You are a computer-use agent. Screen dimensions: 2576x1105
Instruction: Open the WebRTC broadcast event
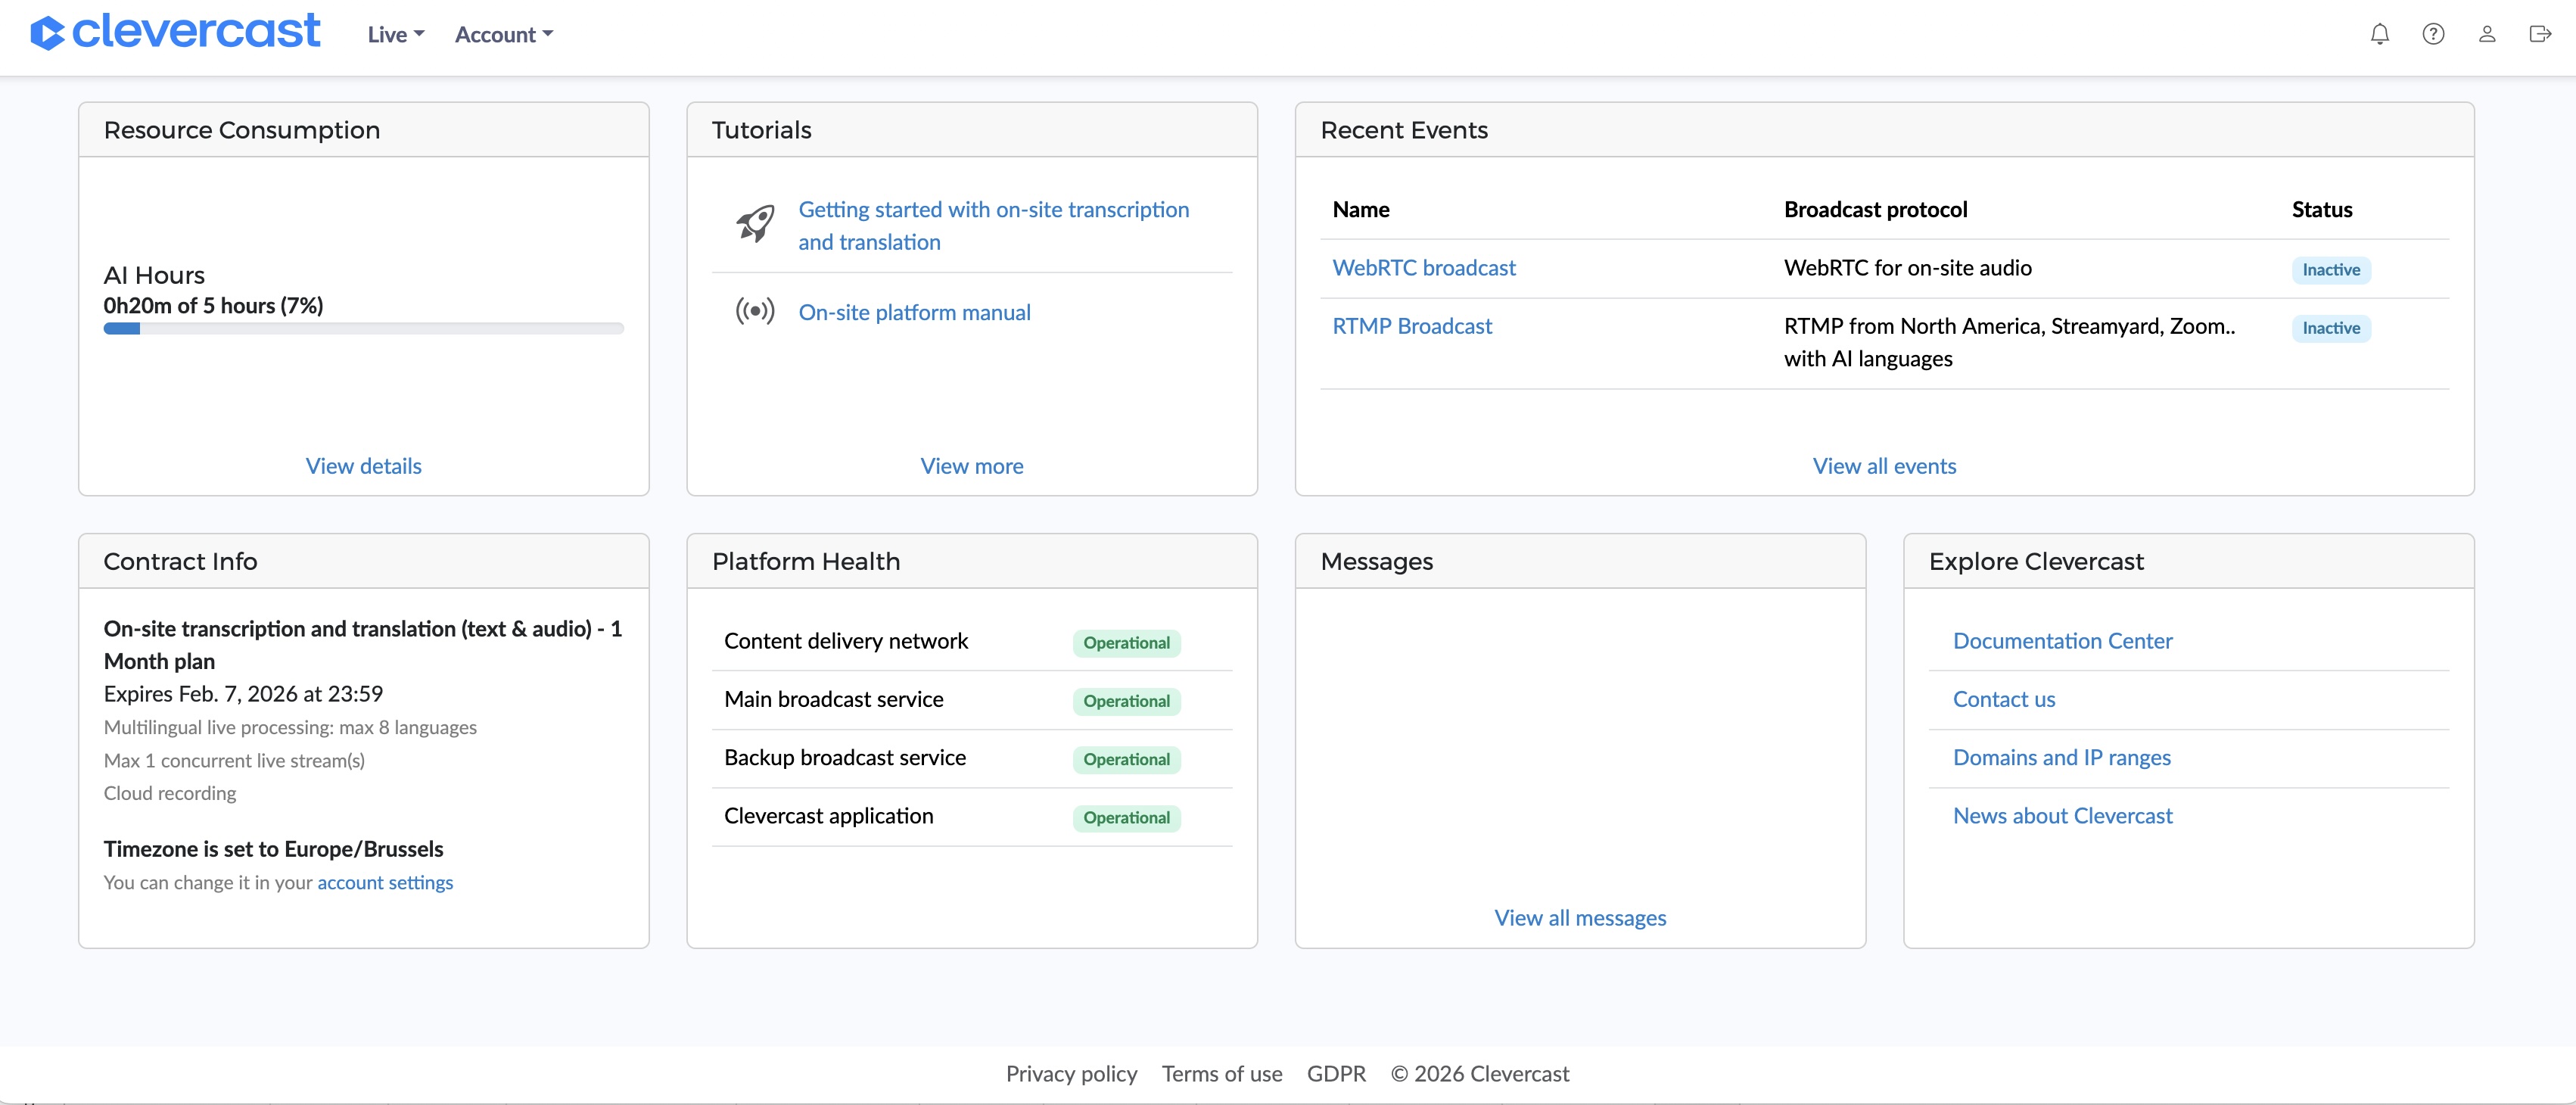click(1423, 268)
